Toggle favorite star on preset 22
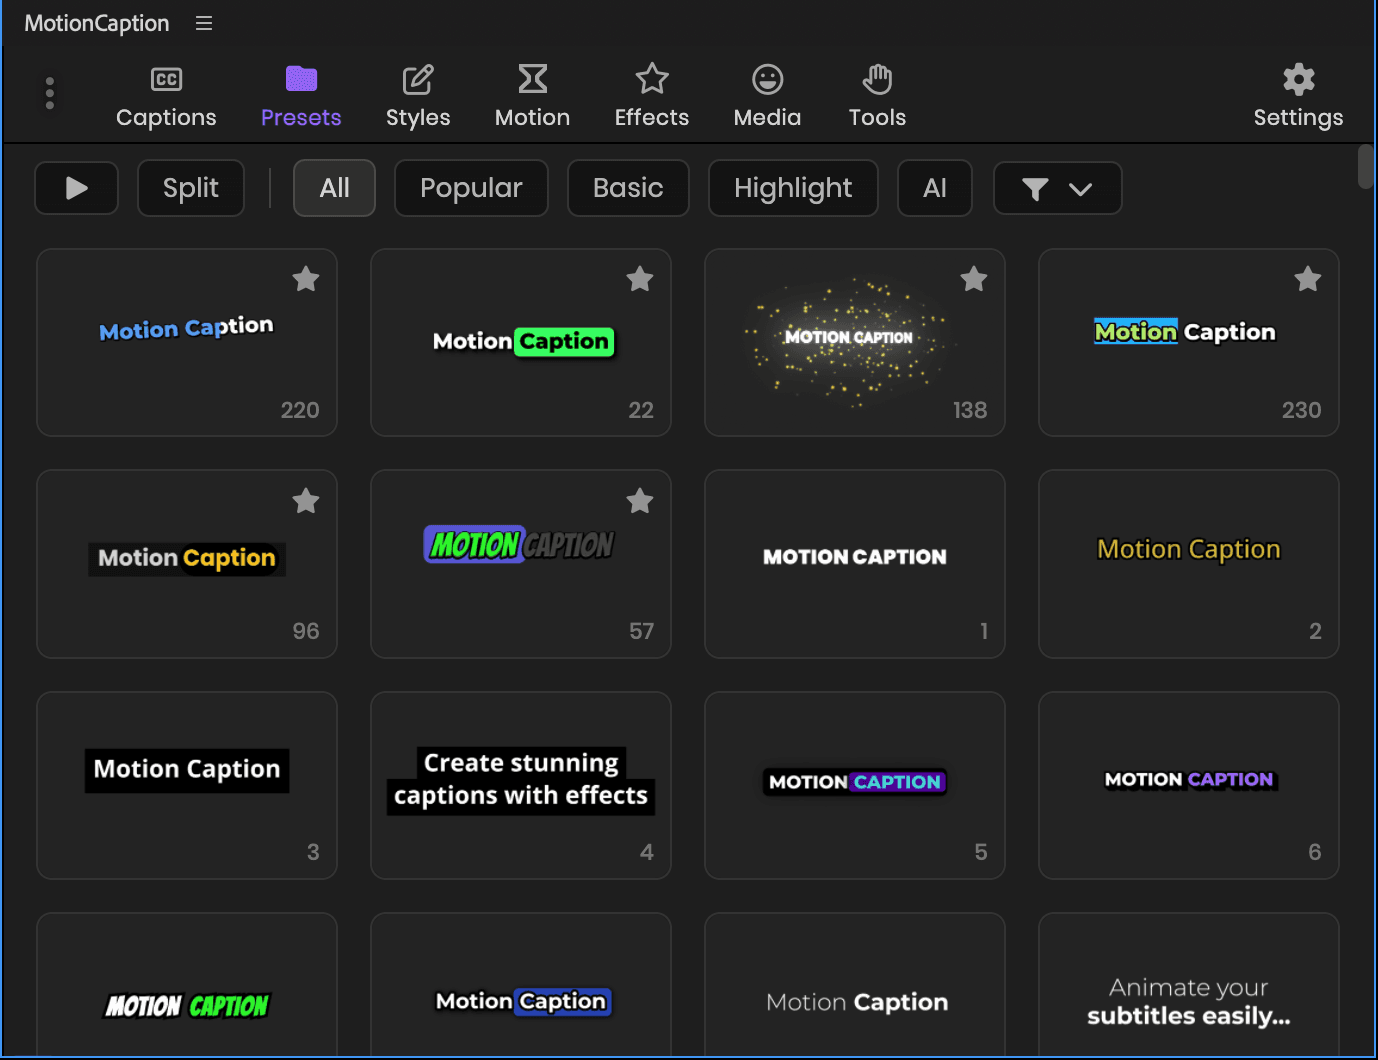1378x1060 pixels. point(640,279)
